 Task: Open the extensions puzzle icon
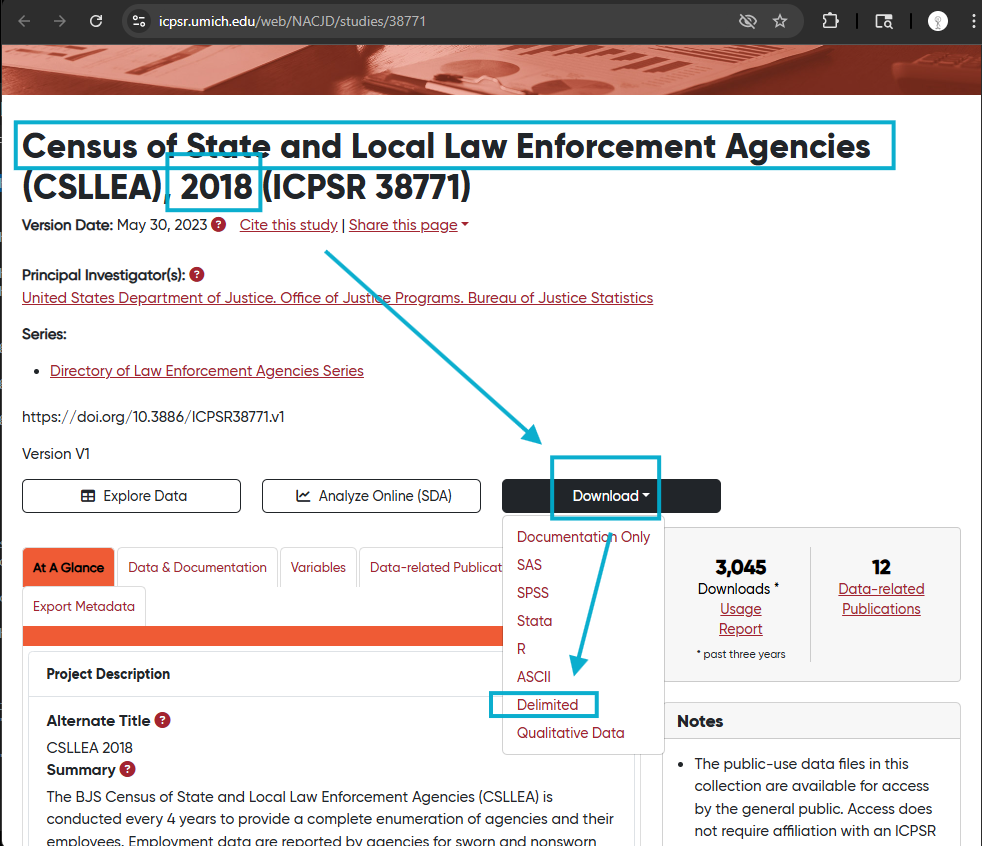pos(830,21)
